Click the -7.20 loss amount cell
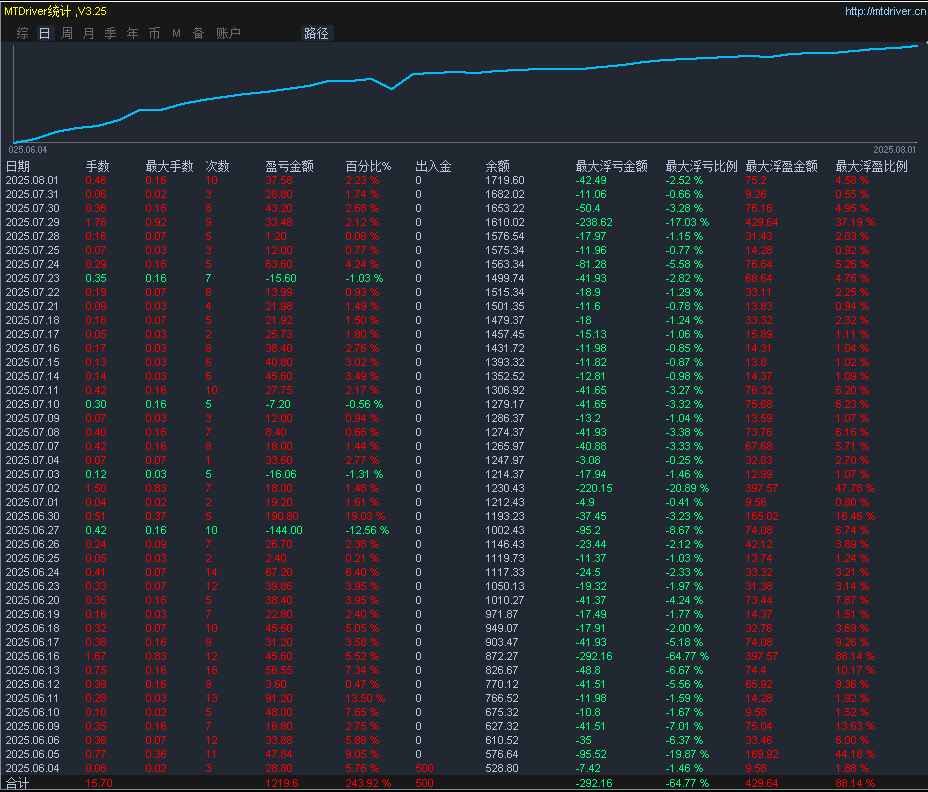928x792 pixels. click(x=278, y=404)
